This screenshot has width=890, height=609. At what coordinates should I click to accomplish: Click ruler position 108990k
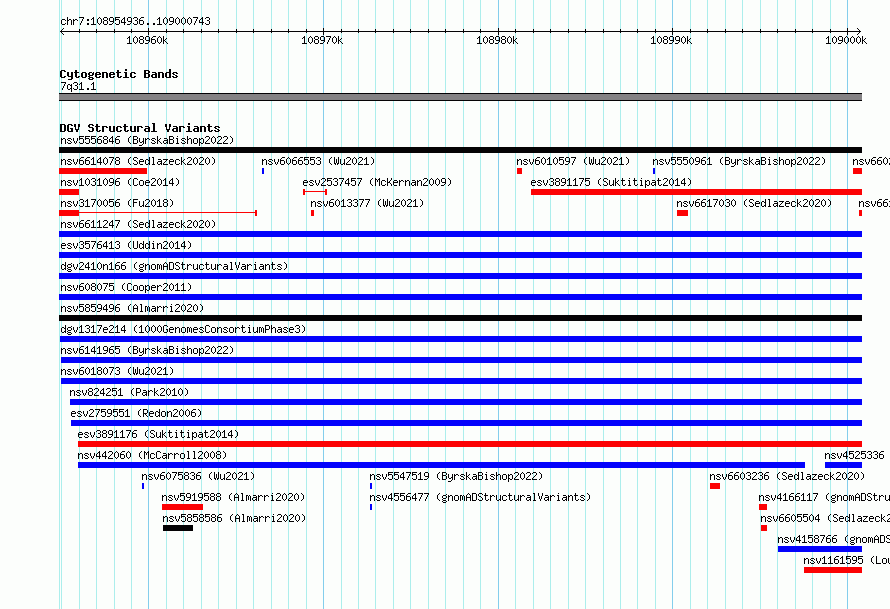(671, 40)
